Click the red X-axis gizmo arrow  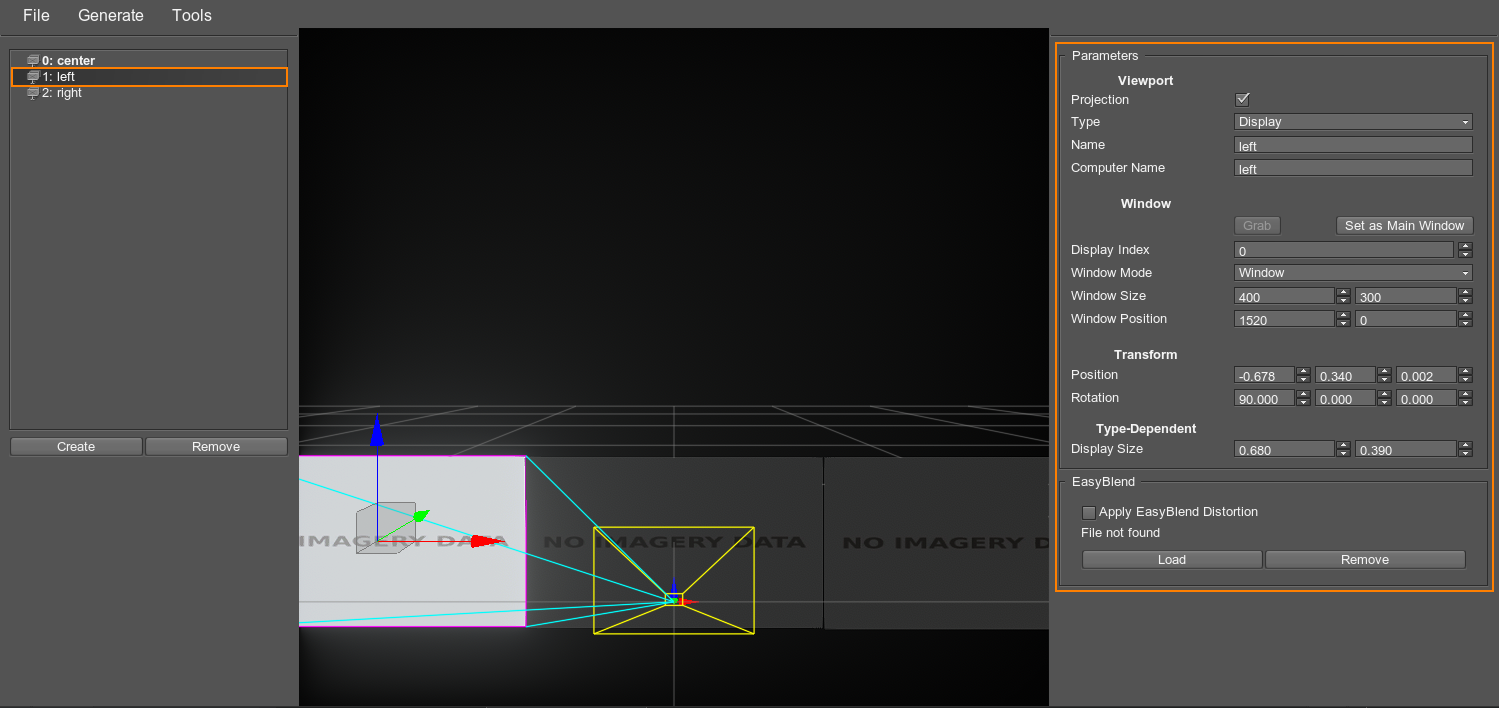pyautogui.click(x=486, y=541)
